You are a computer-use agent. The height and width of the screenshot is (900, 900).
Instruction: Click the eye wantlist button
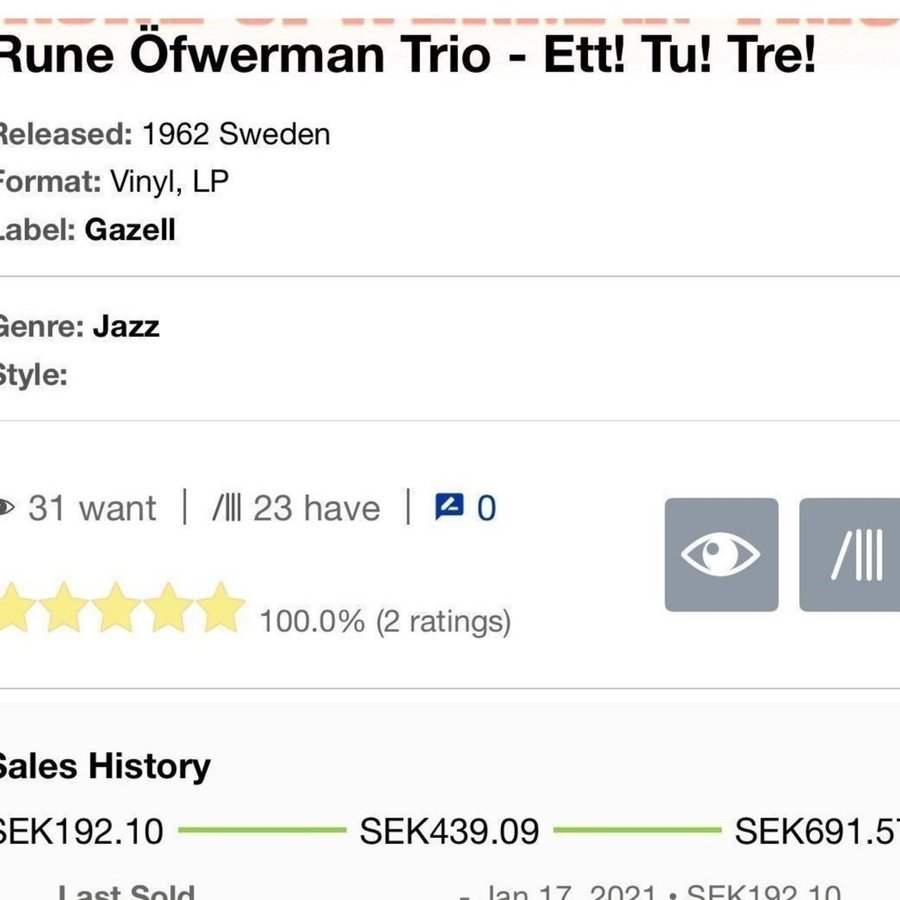coord(721,555)
